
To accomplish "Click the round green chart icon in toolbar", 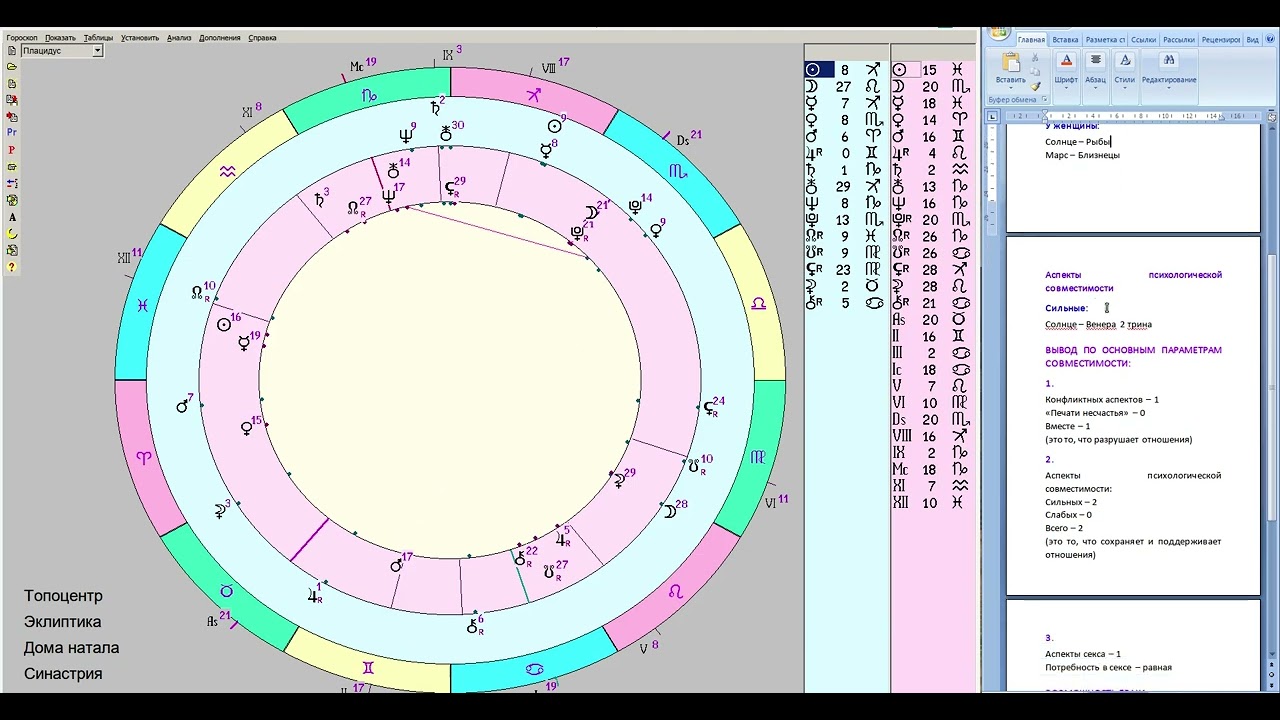I will pos(12,200).
